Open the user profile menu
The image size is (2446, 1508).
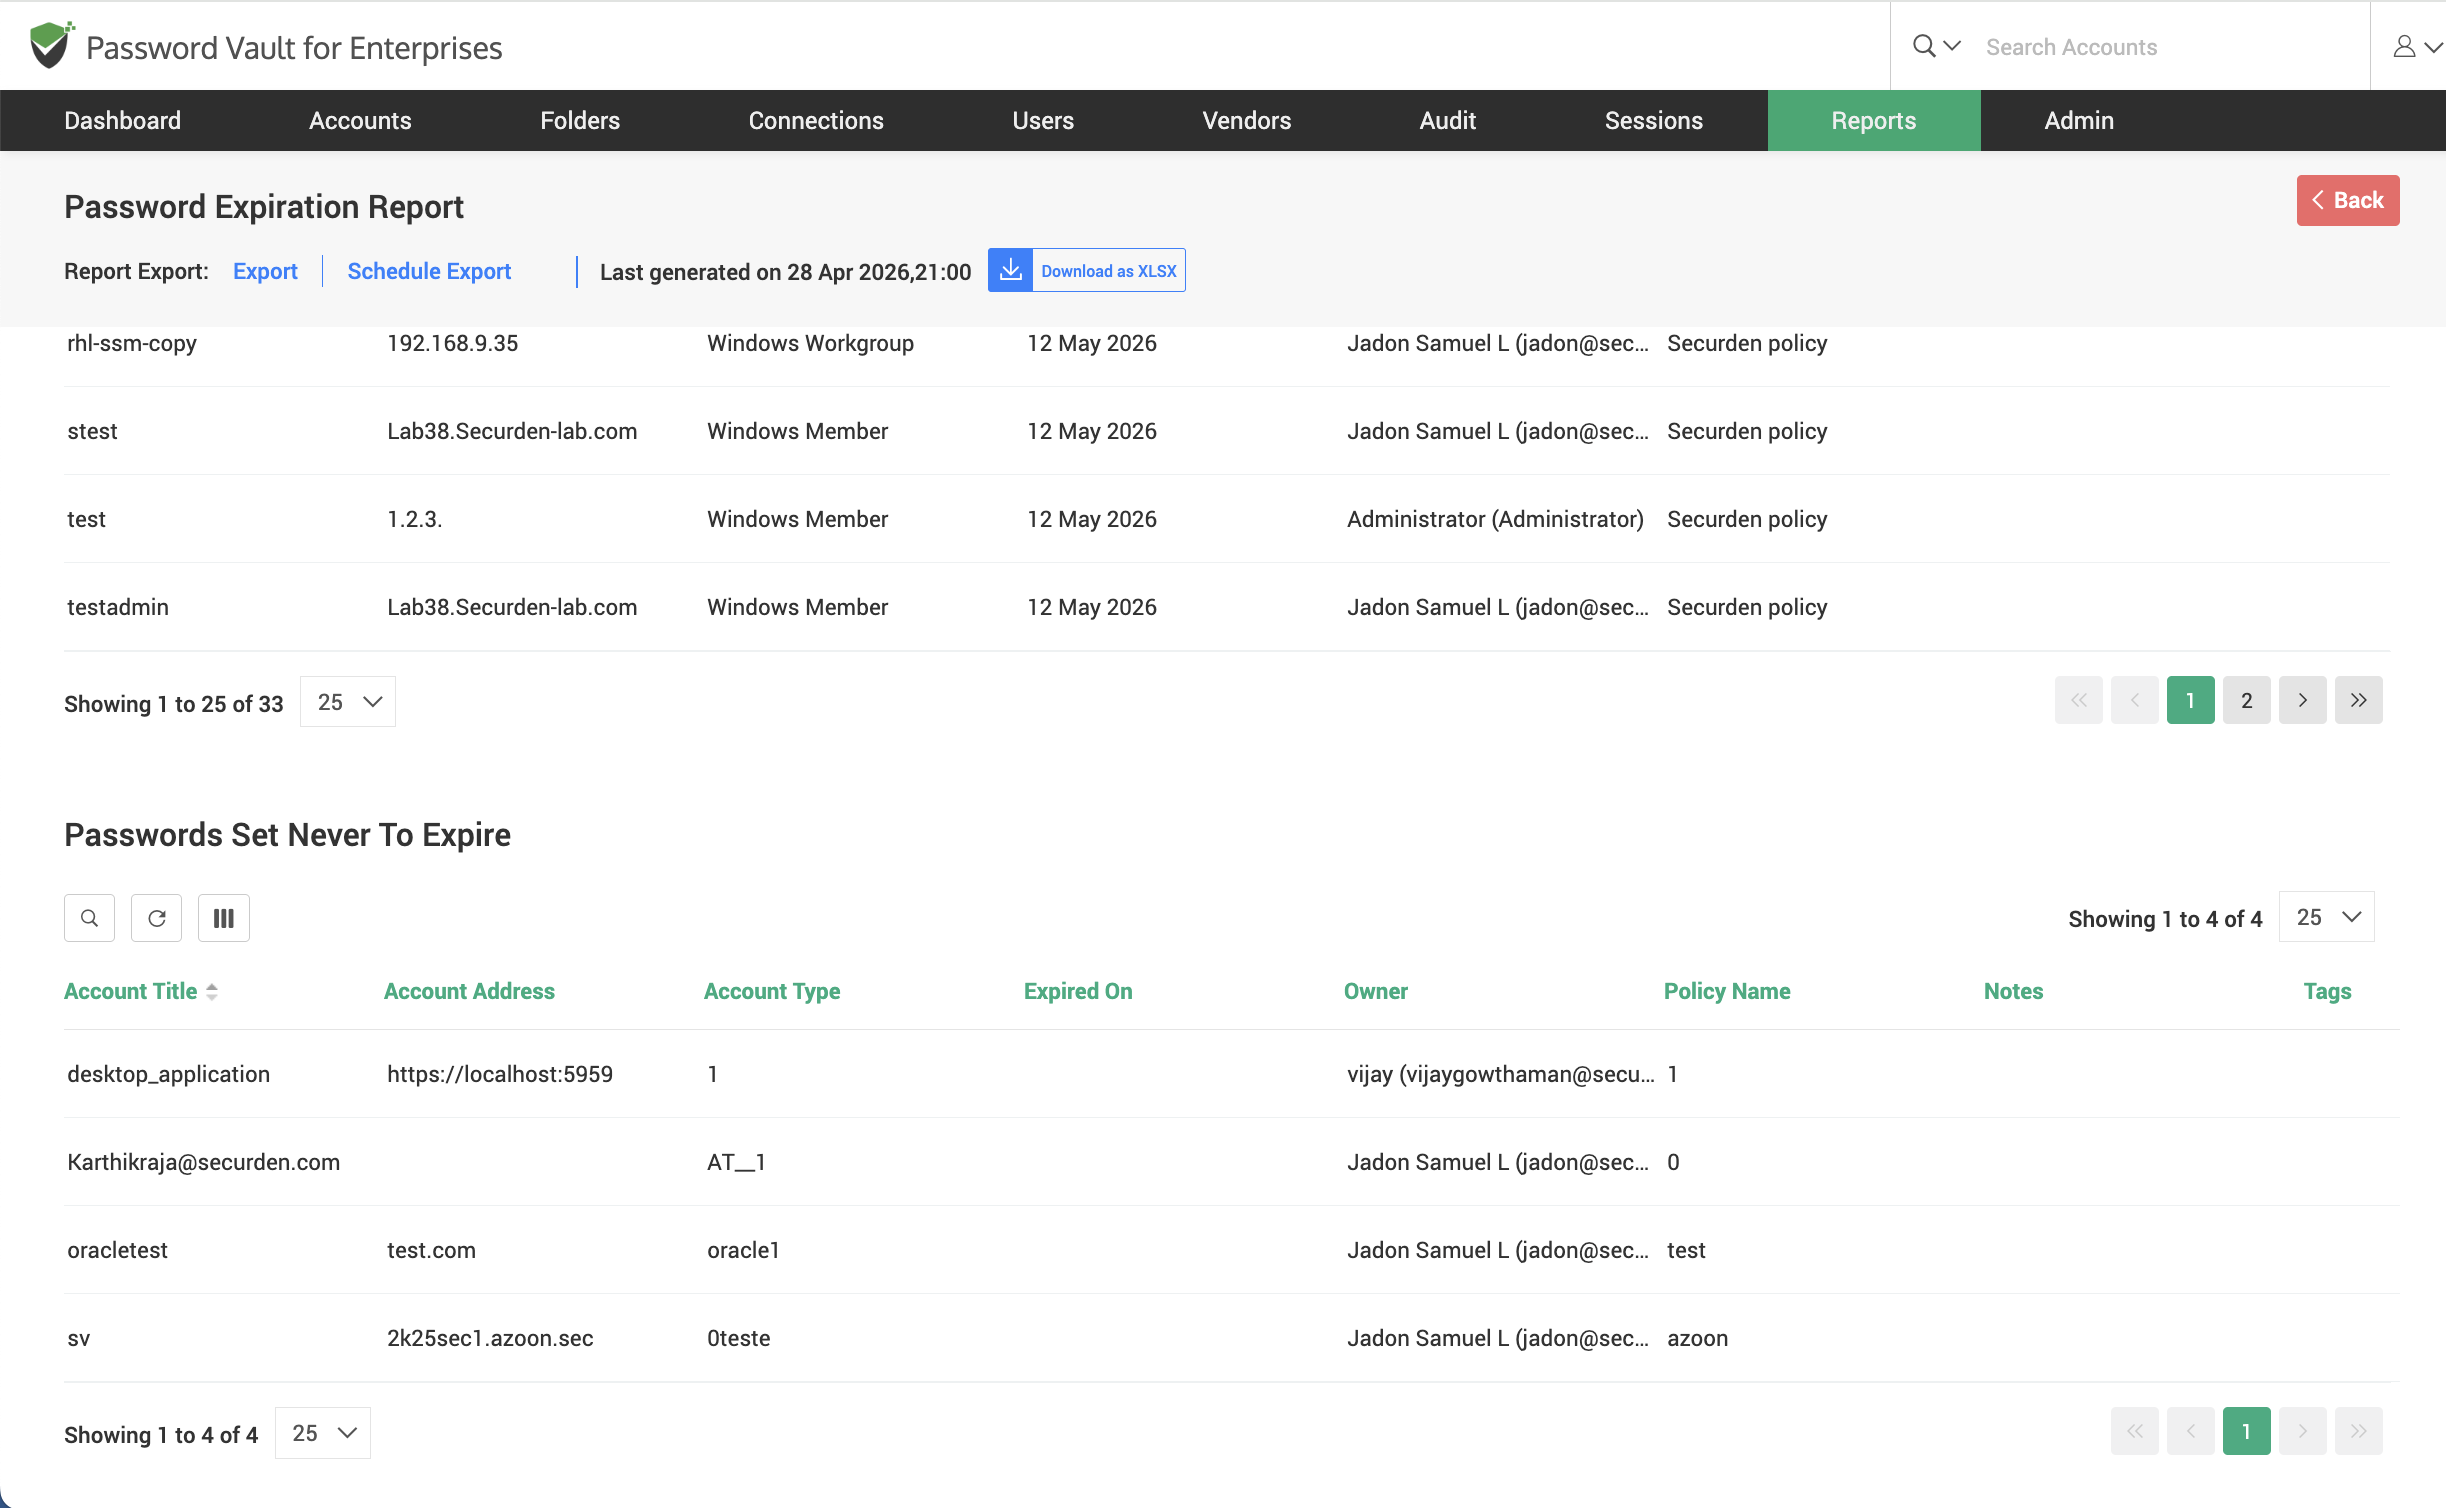tap(2416, 46)
